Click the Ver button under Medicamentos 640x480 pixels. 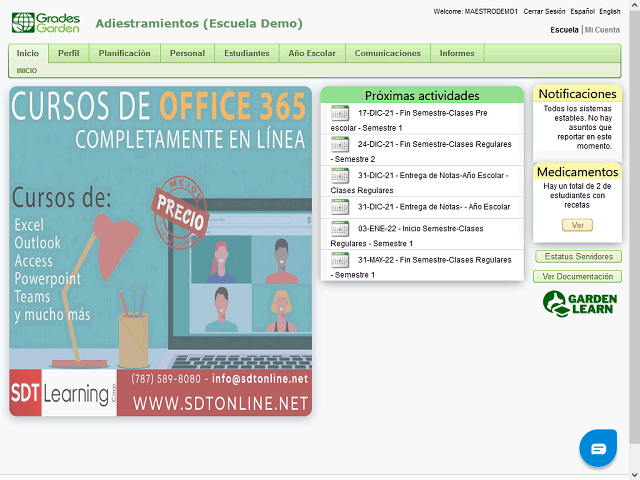(x=577, y=225)
